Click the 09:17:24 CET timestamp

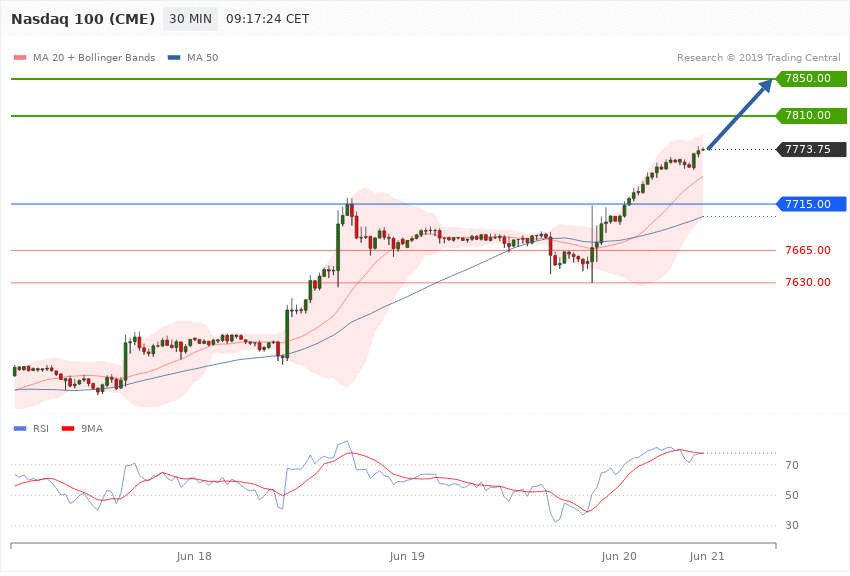[268, 19]
